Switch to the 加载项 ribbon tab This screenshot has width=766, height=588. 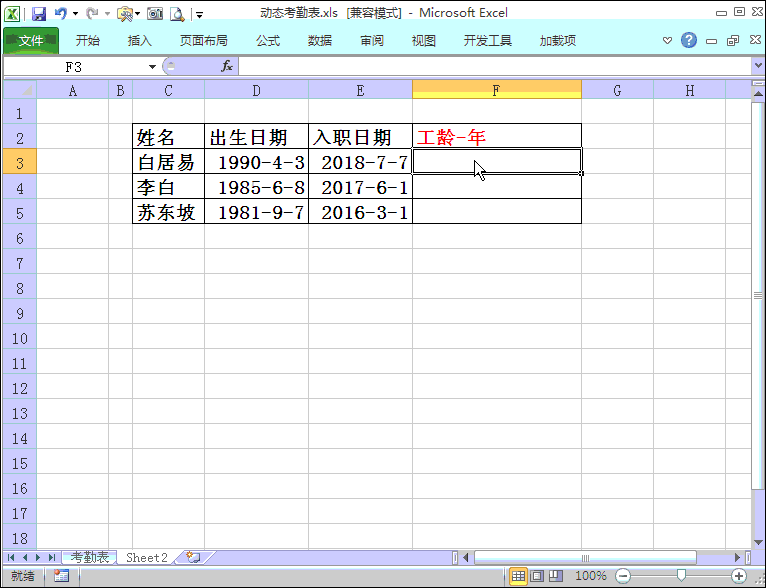(x=558, y=41)
